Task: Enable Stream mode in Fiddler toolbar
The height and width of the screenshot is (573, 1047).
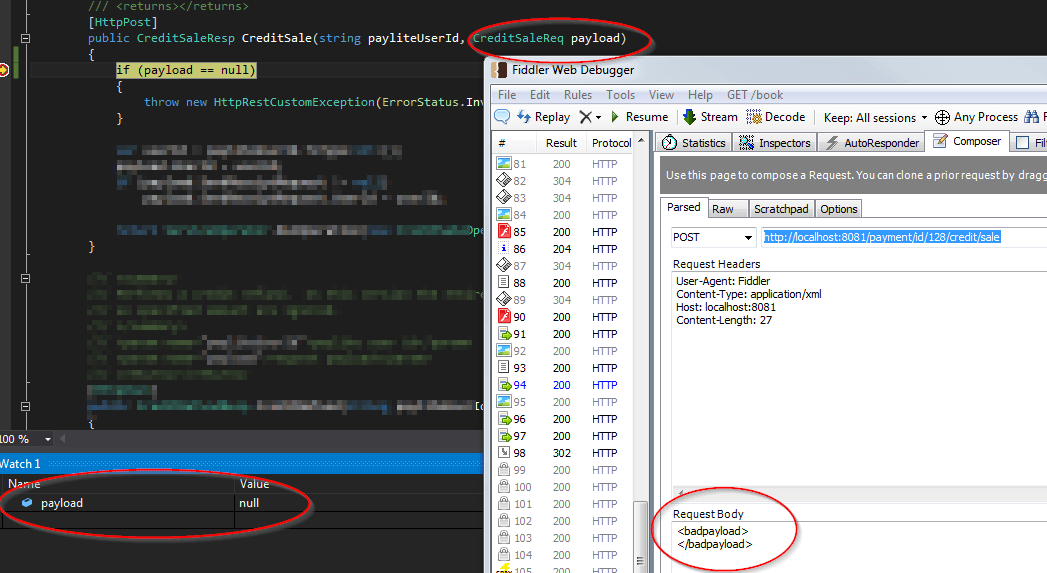Action: 710,117
